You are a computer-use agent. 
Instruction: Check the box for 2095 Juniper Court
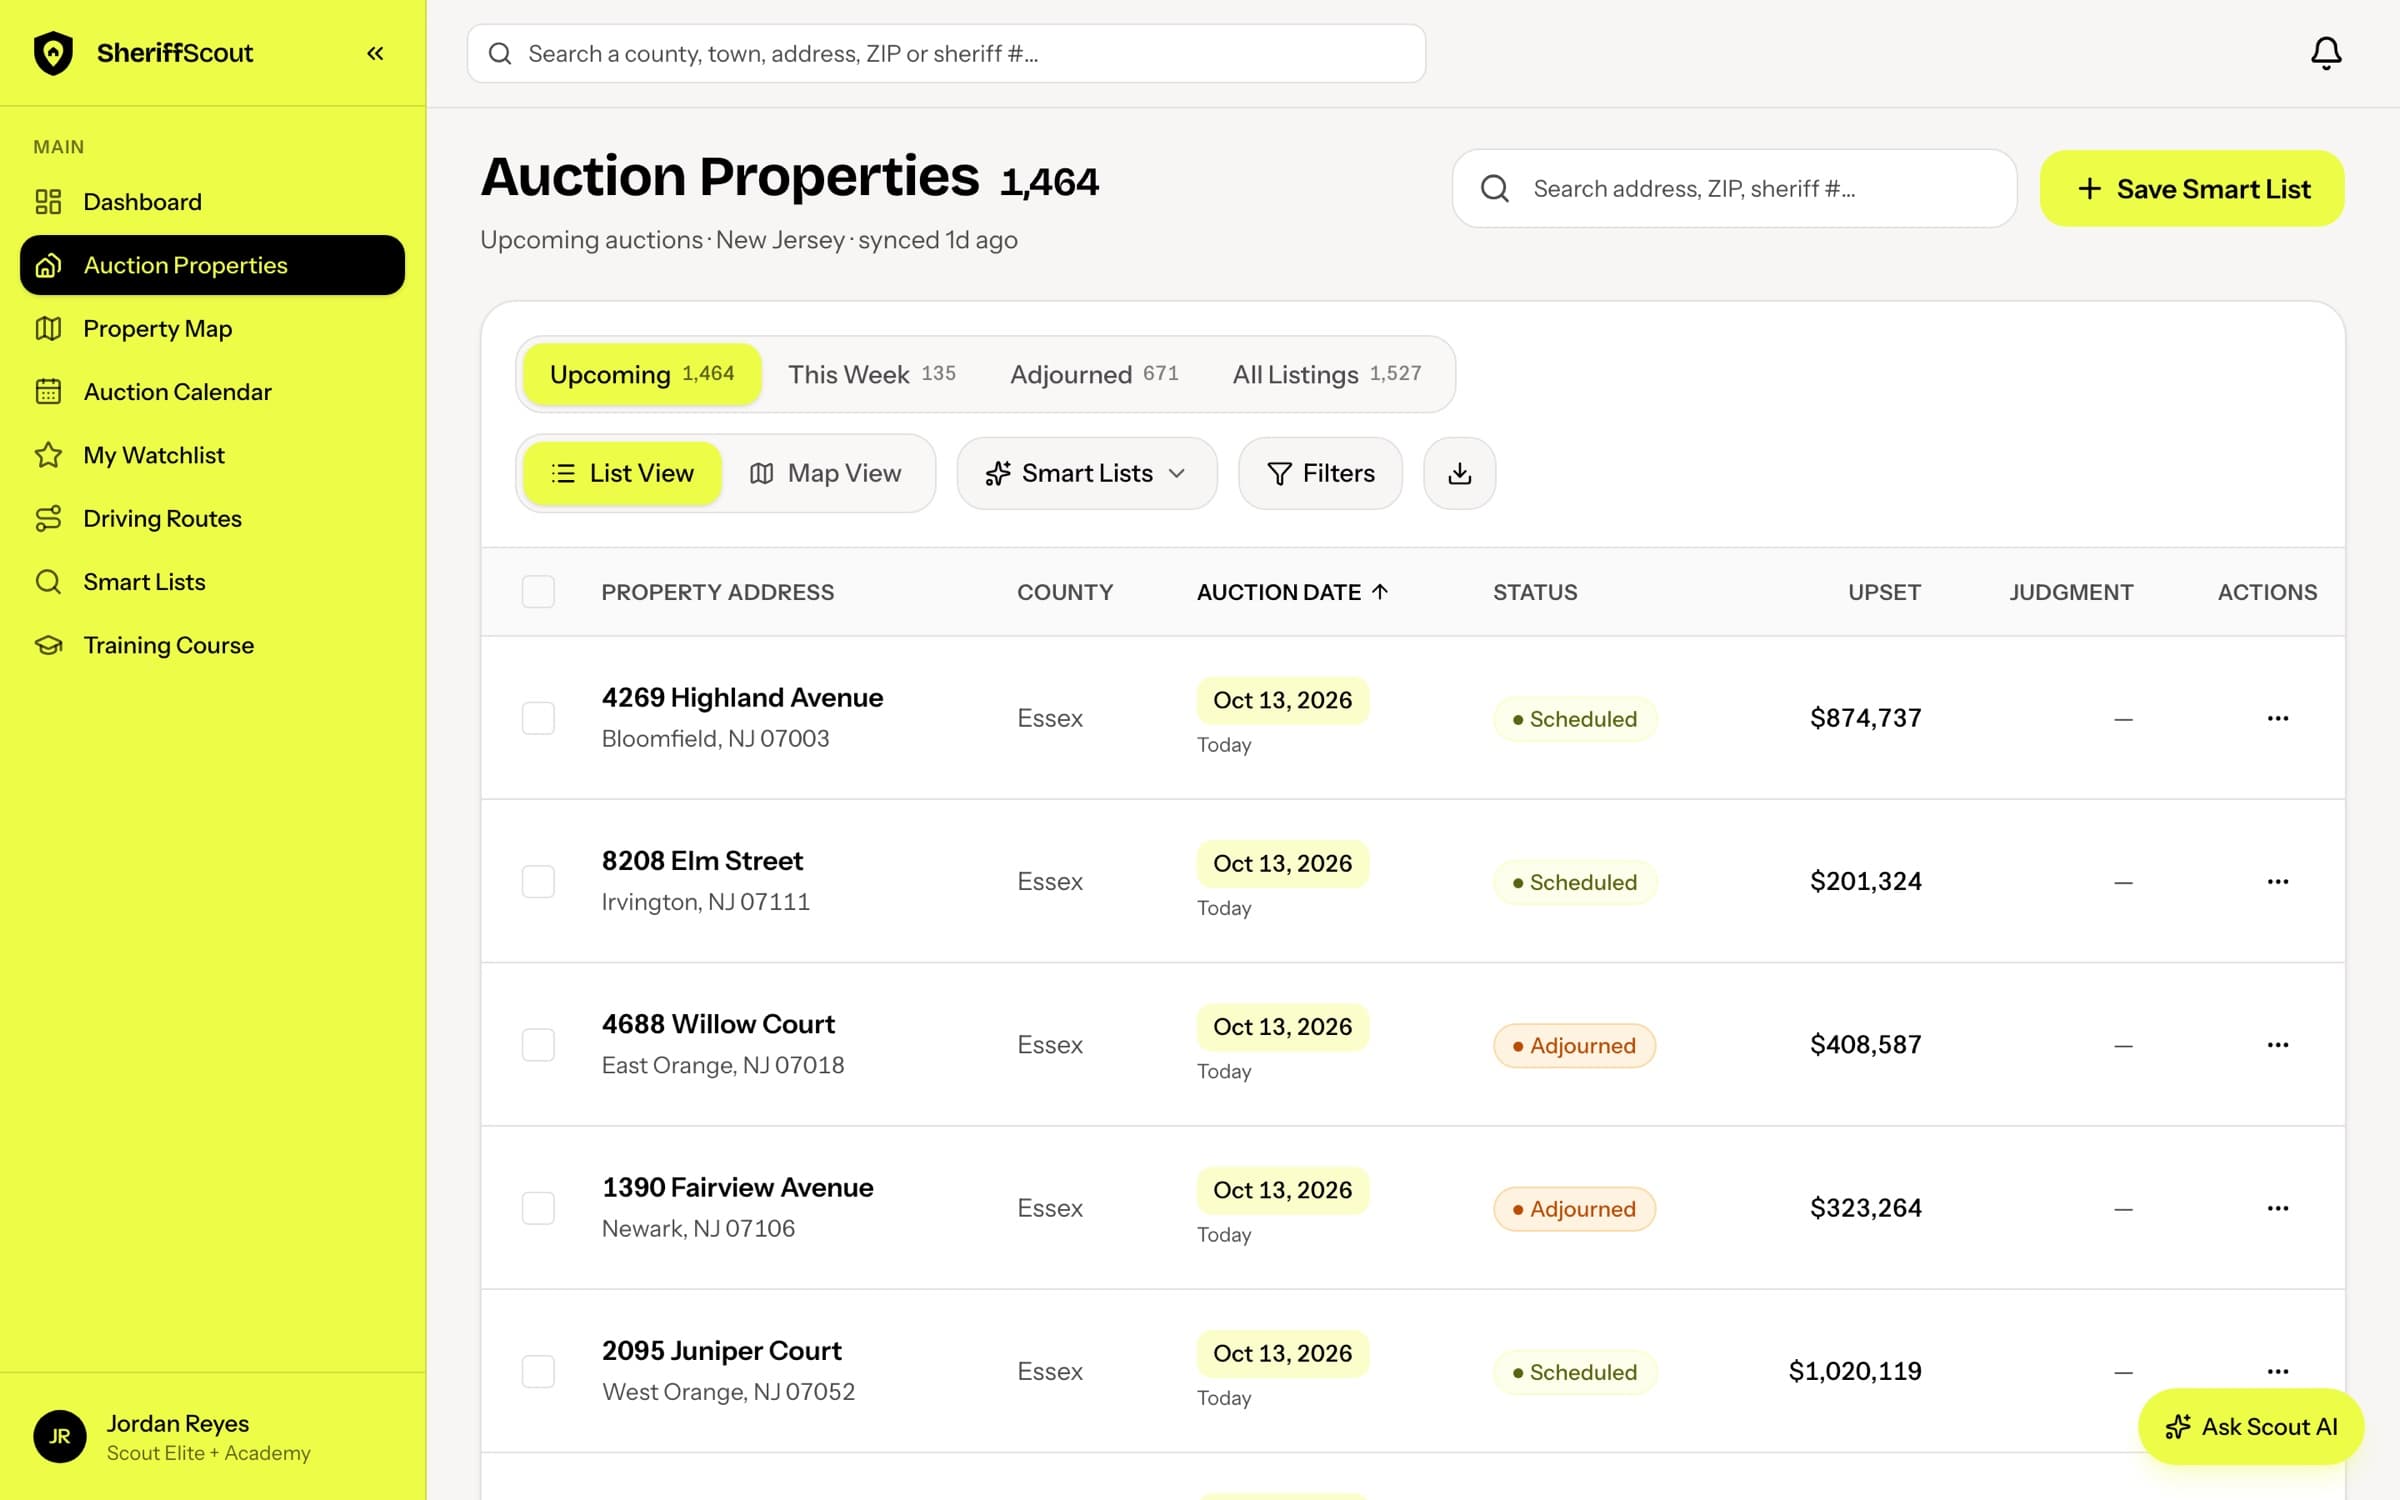[538, 1371]
